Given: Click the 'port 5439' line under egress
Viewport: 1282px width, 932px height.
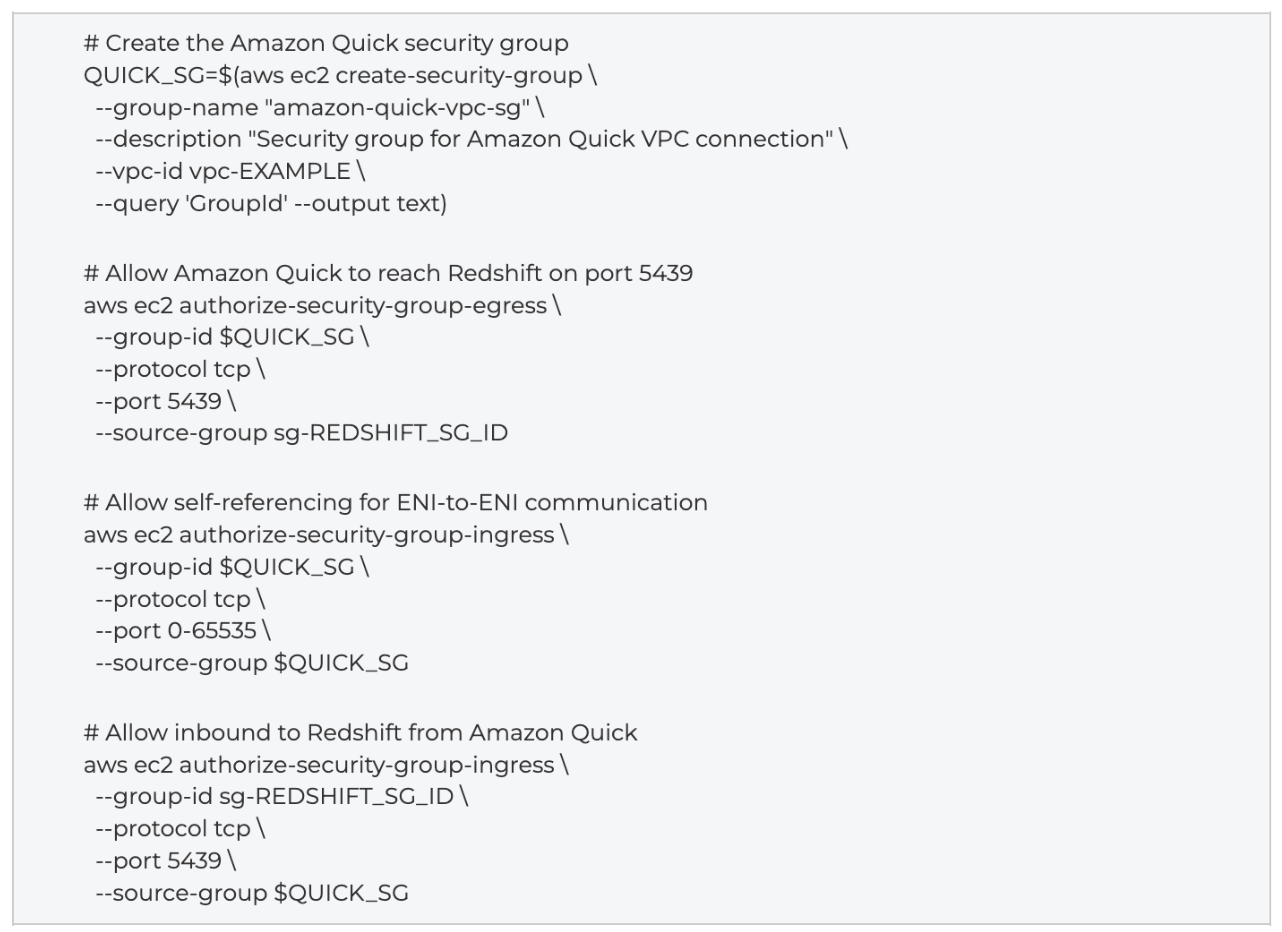Looking at the screenshot, I should (x=166, y=402).
